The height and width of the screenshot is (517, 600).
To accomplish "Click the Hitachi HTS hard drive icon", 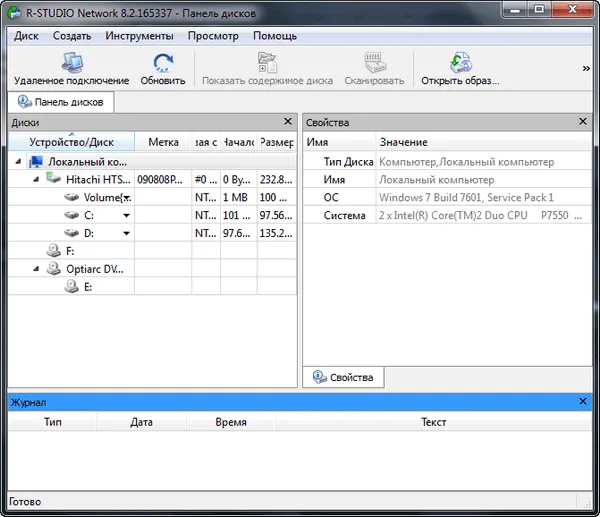I will (x=54, y=178).
